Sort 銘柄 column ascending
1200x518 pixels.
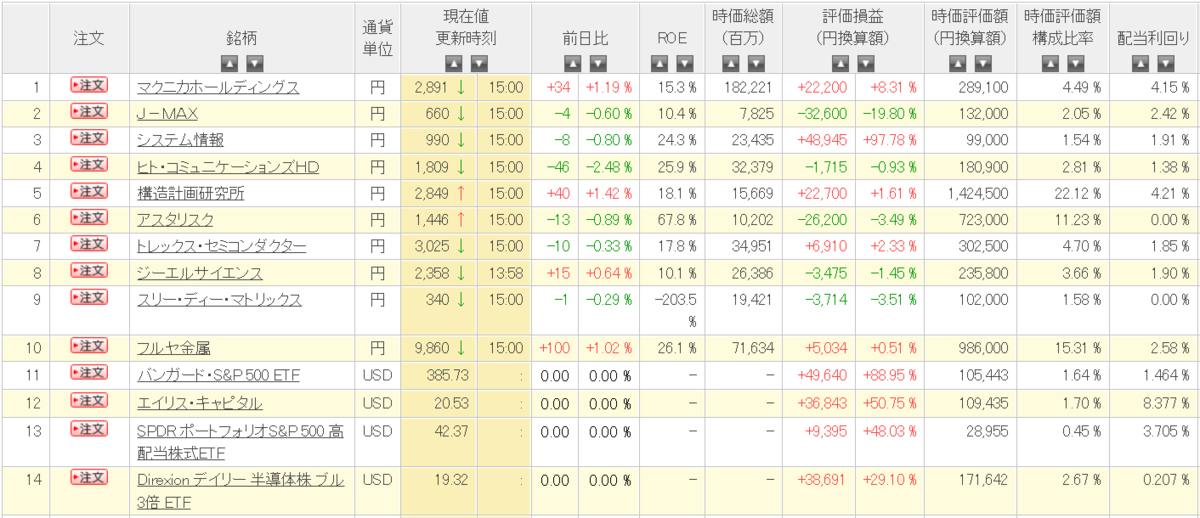coord(228,63)
